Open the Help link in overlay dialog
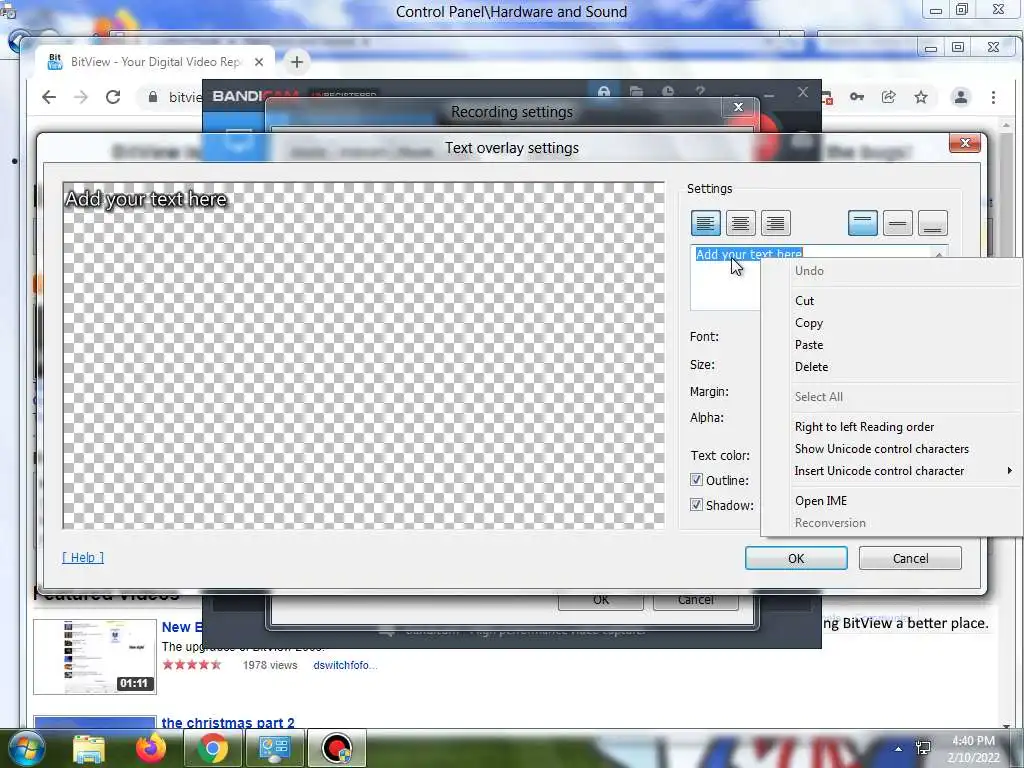 click(83, 557)
